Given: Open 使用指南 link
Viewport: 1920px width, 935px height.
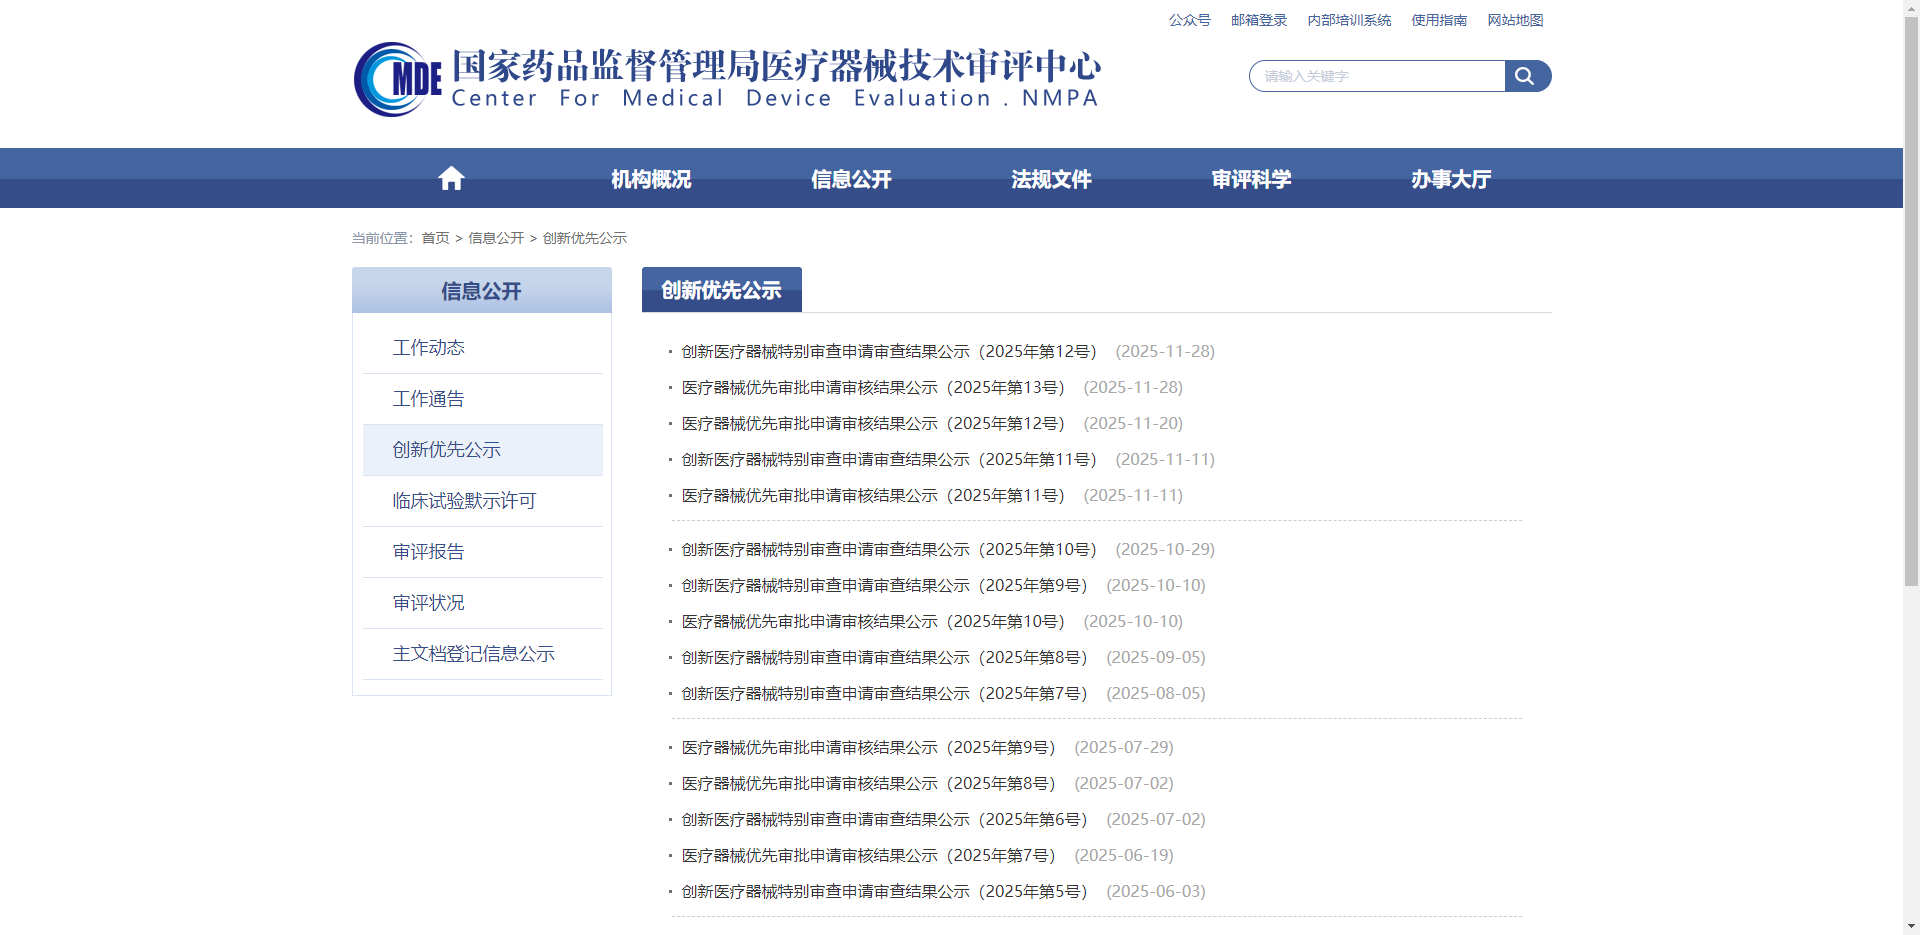Looking at the screenshot, I should [x=1439, y=20].
